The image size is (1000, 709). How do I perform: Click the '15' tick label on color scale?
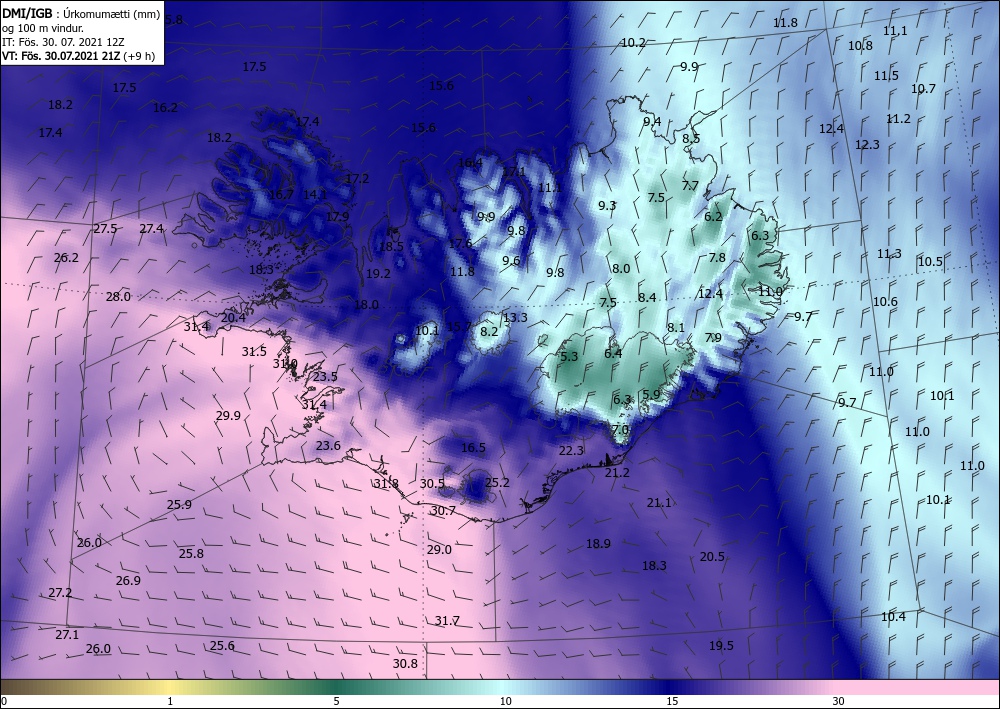(672, 701)
